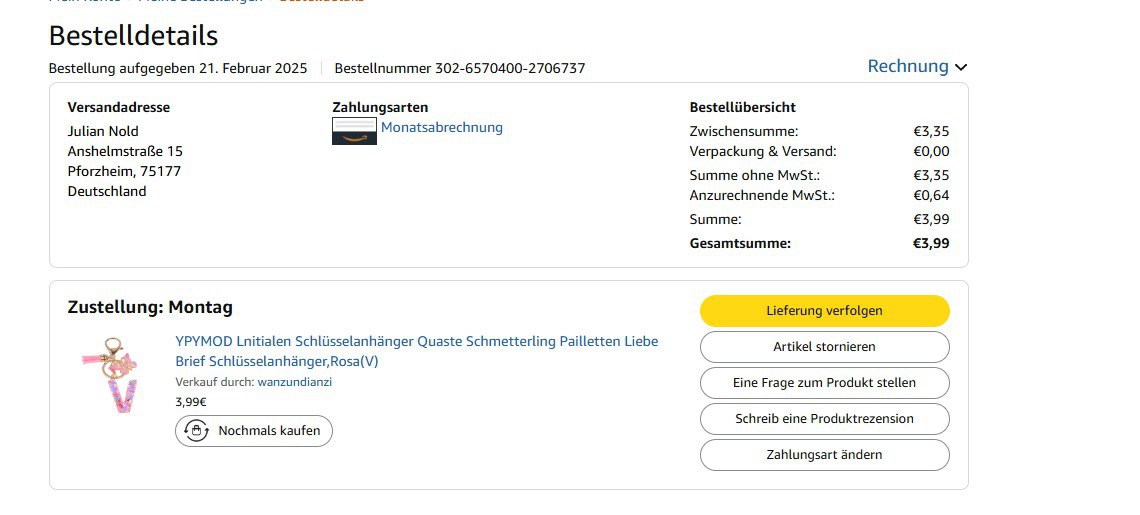Screen dimensions: 1140x515
Task: Click the basket icon in Nochmals kaufen
Action: pos(196,431)
